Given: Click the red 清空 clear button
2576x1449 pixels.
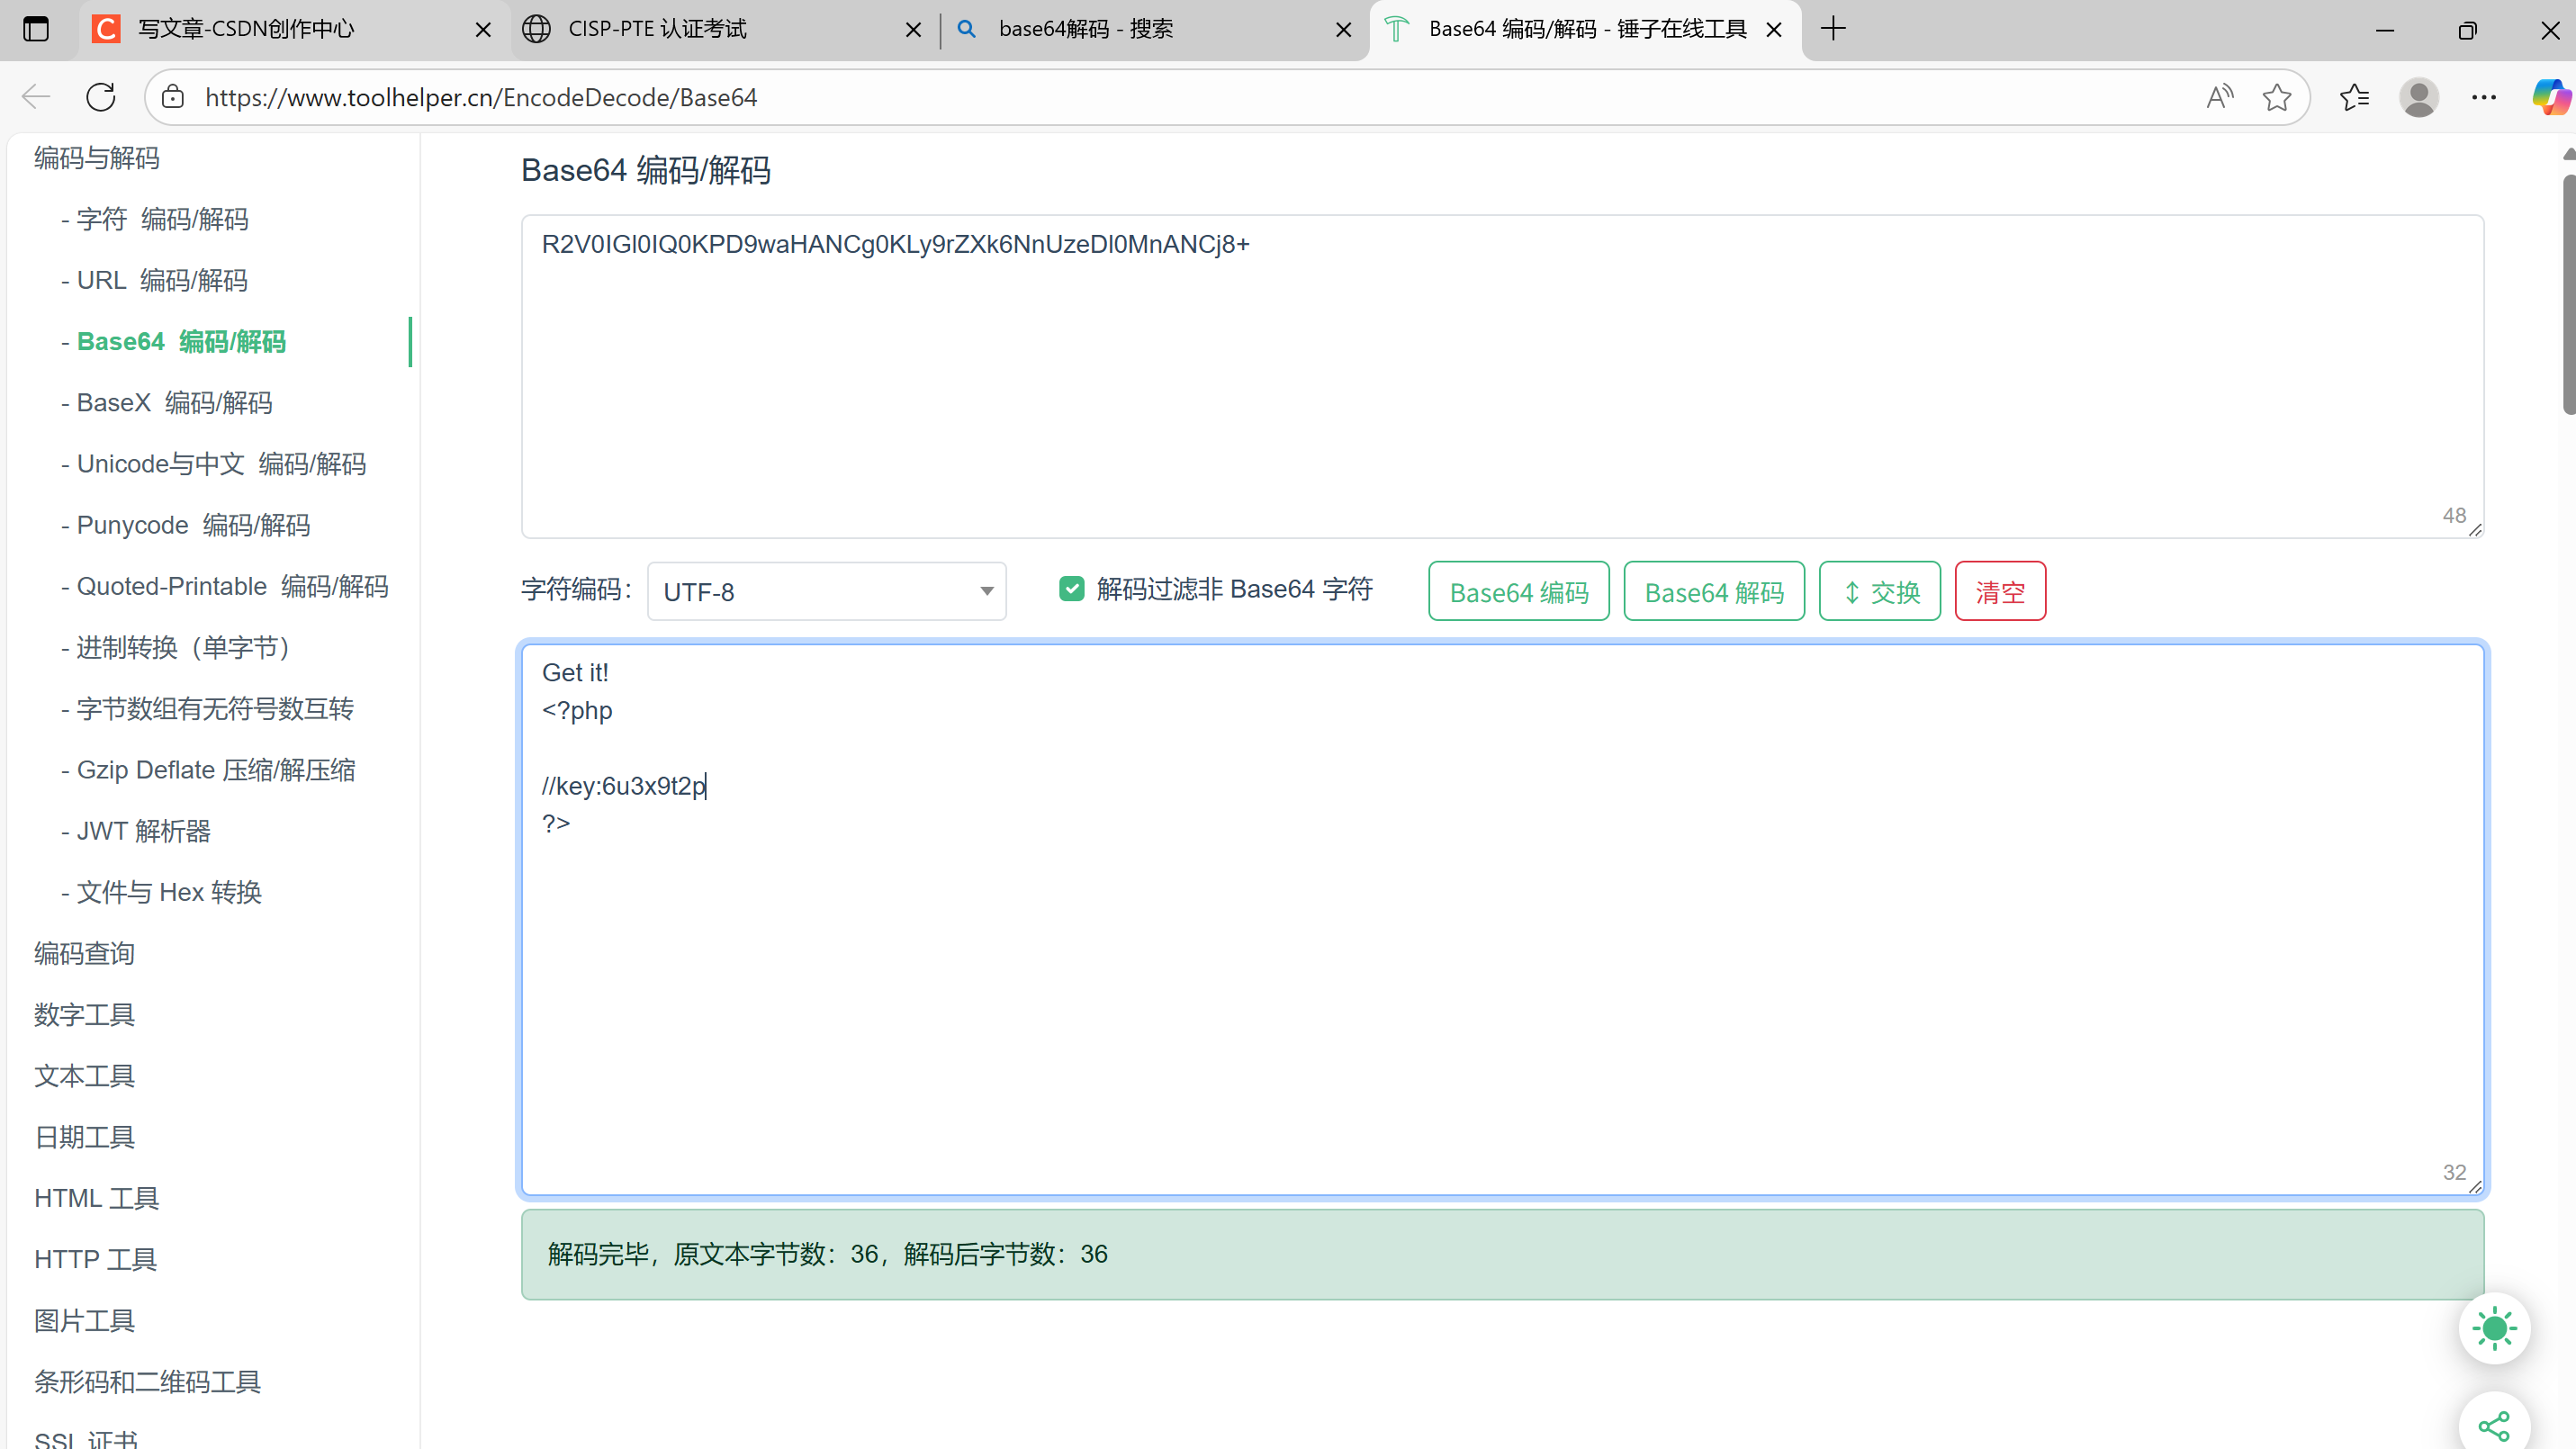Looking at the screenshot, I should (x=2000, y=592).
